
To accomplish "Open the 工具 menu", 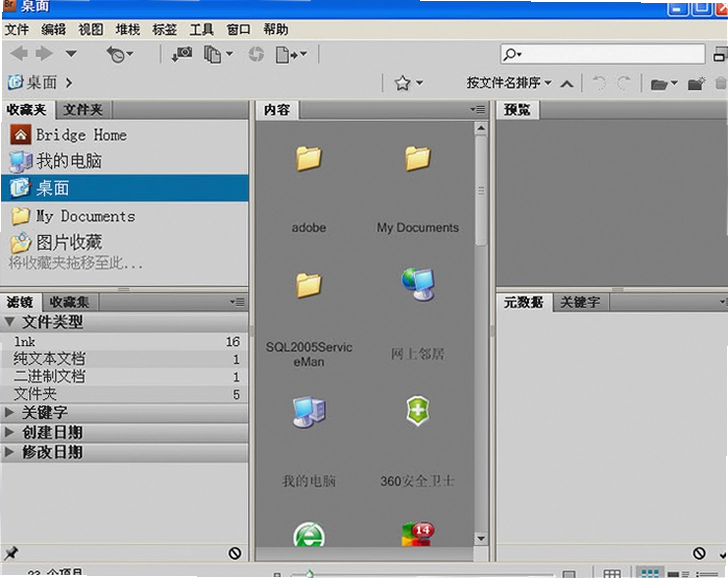I will click(201, 30).
